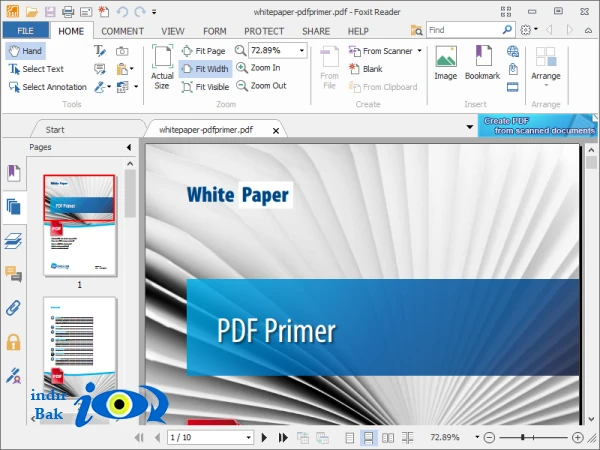Switch to the SHARE ribbon tab
This screenshot has height=450, width=600.
tap(316, 31)
